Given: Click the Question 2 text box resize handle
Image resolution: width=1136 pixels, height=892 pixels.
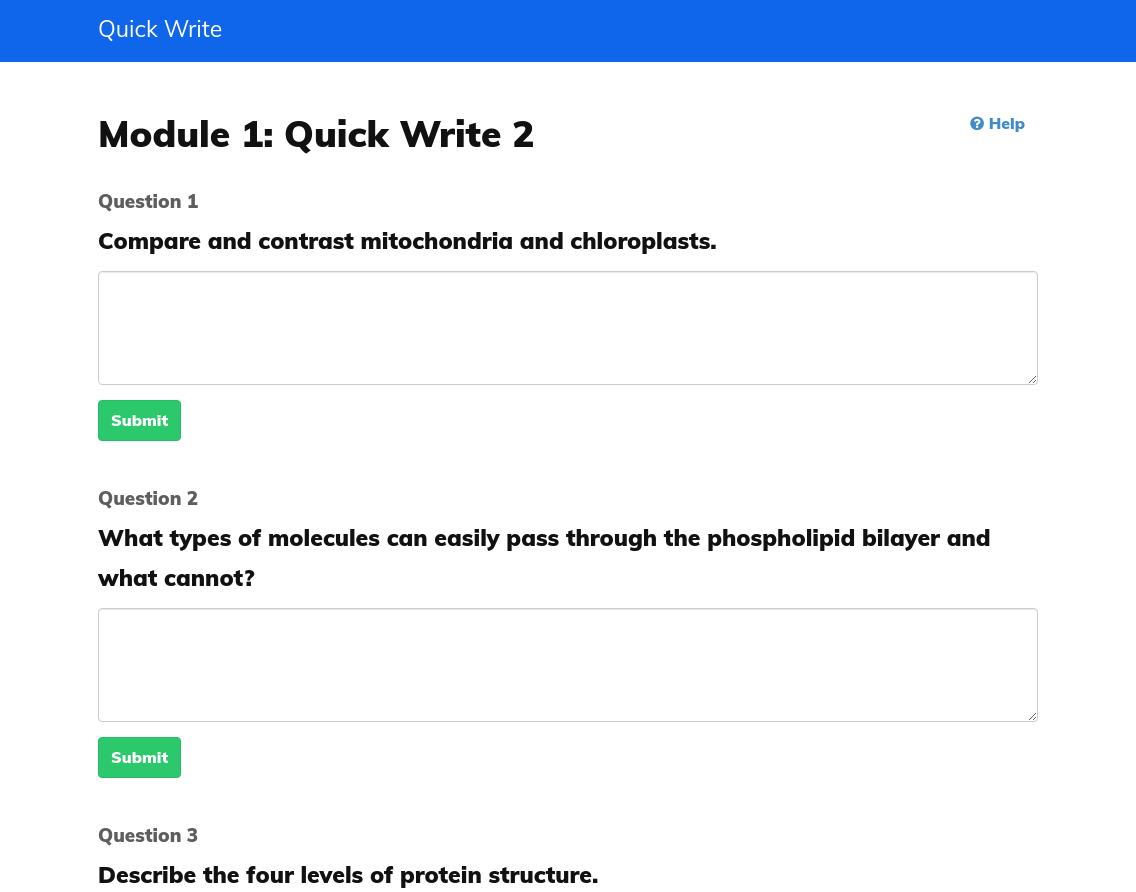Looking at the screenshot, I should (x=1031, y=715).
